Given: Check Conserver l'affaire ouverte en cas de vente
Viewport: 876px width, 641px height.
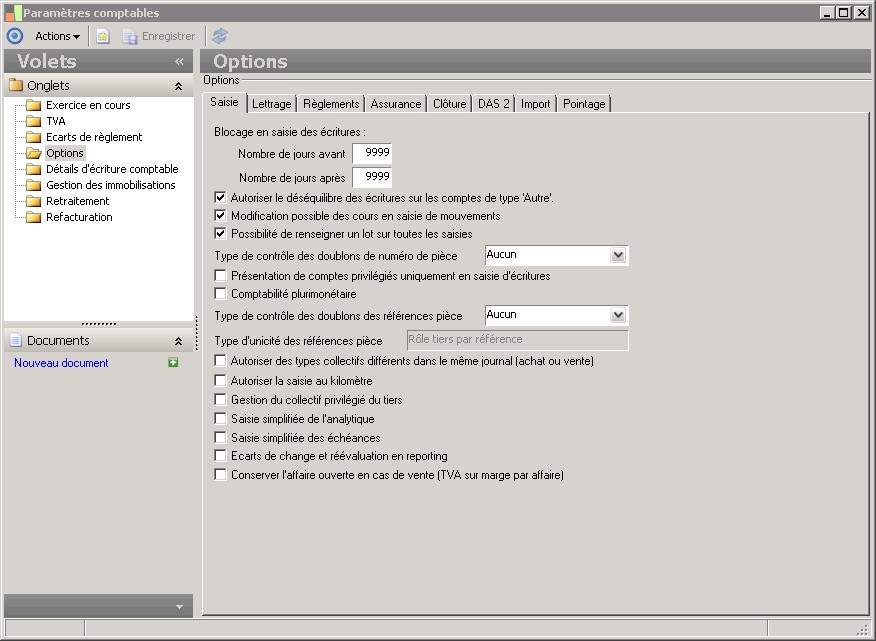Looking at the screenshot, I should coord(221,475).
